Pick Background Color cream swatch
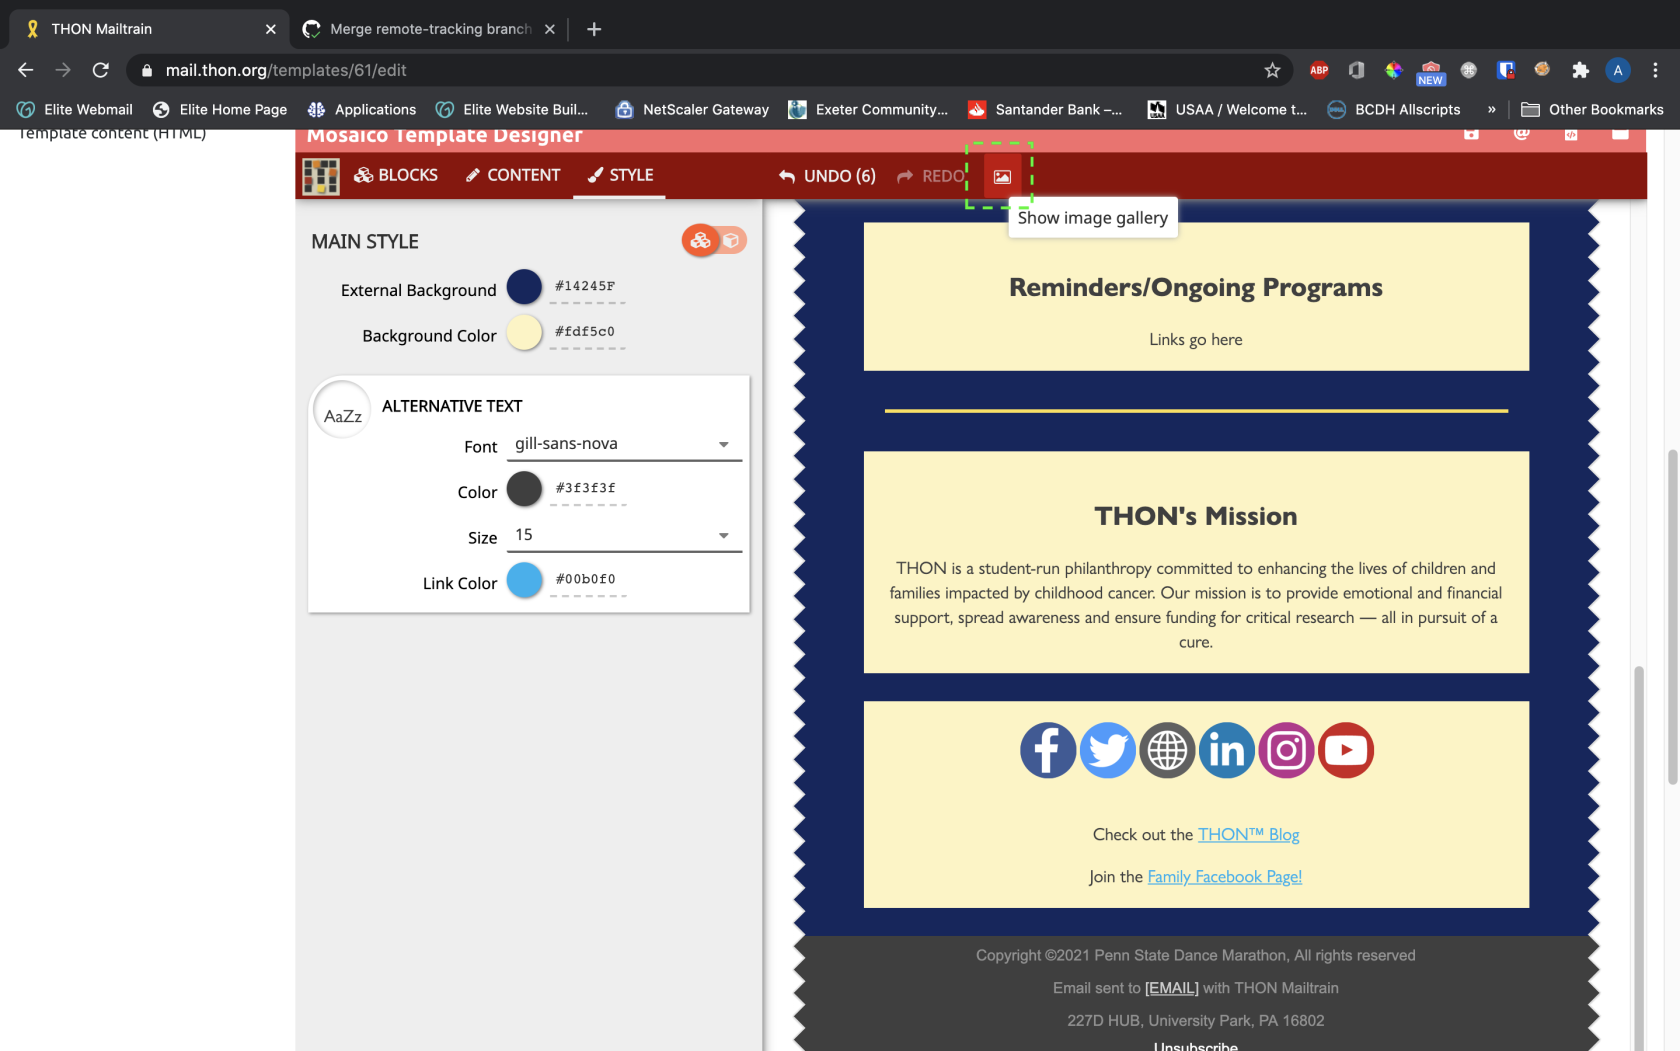Image resolution: width=1680 pixels, height=1051 pixels. [524, 333]
